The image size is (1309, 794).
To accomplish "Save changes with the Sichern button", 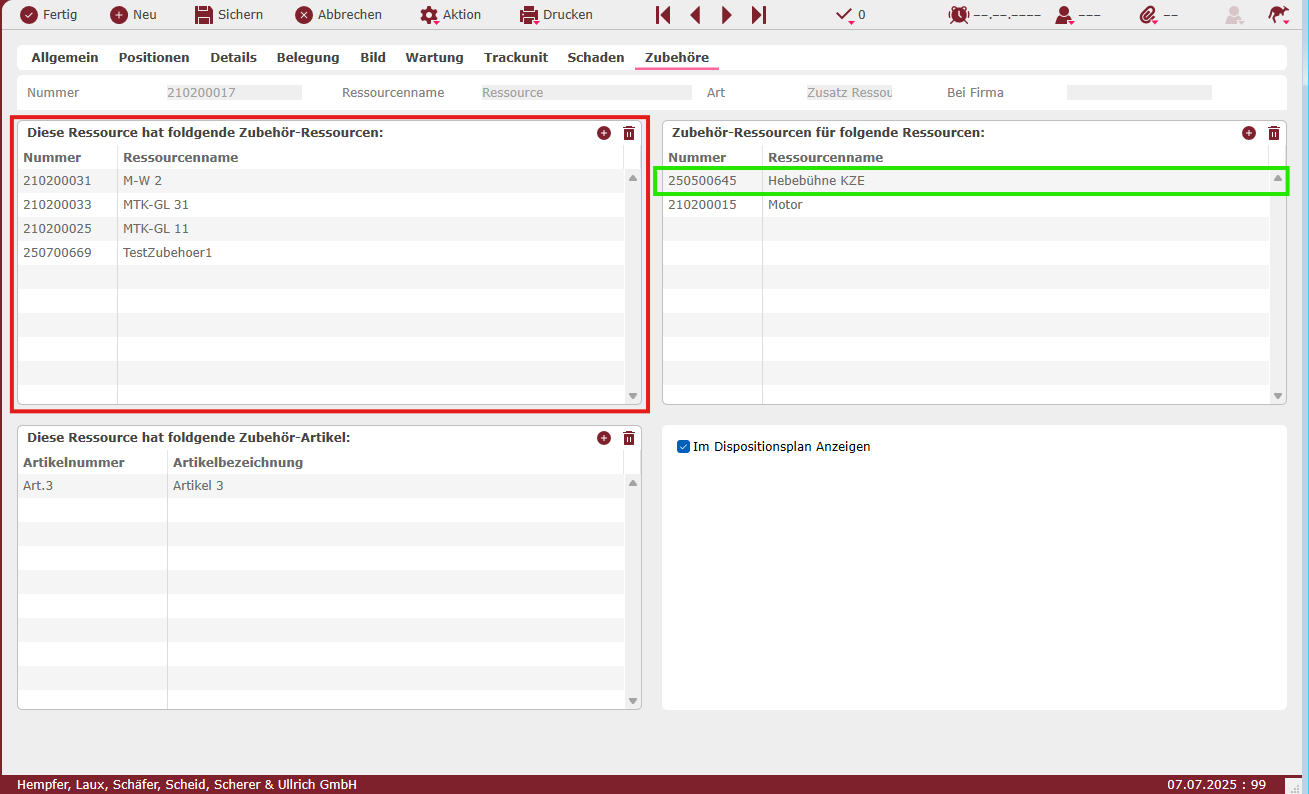I will coord(229,15).
